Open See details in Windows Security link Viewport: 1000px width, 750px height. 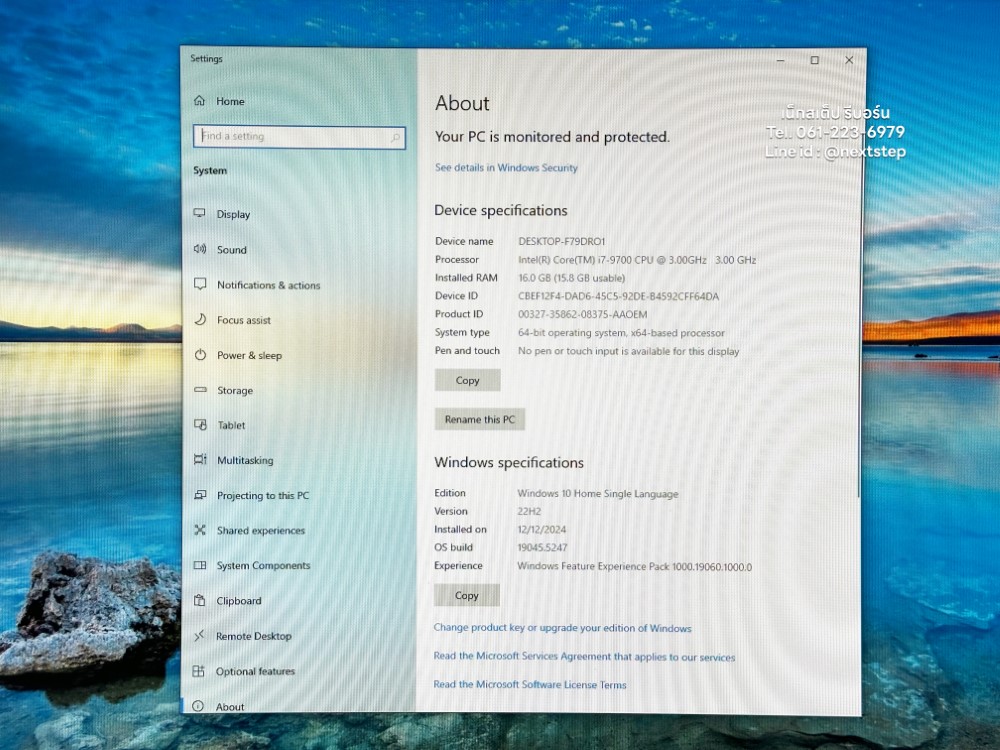tap(506, 168)
